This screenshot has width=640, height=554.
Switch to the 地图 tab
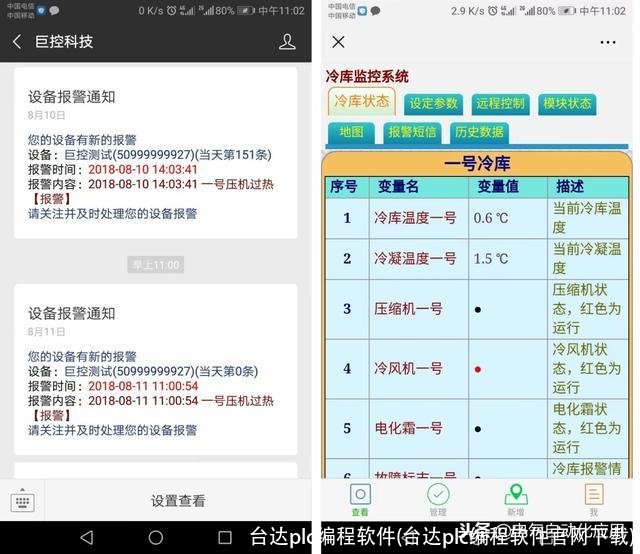point(351,132)
